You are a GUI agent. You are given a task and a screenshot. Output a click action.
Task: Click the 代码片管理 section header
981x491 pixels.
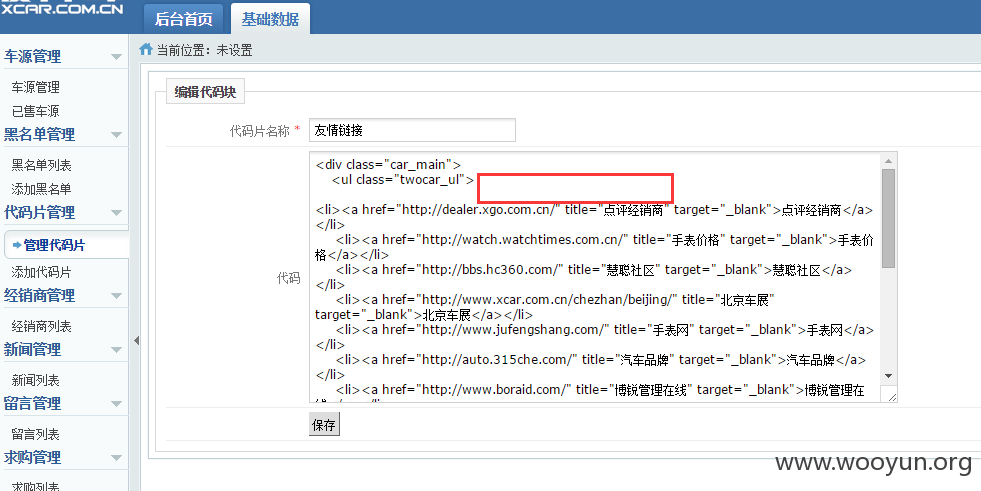[x=39, y=212]
